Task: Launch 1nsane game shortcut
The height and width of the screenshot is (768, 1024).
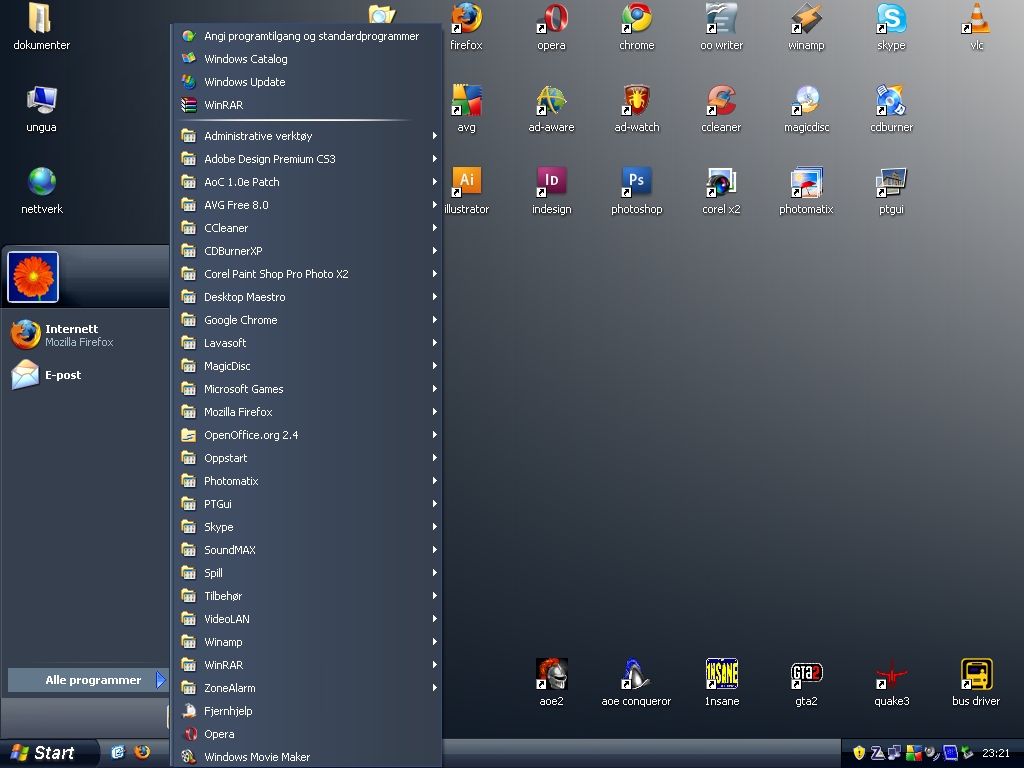Action: pyautogui.click(x=722, y=682)
